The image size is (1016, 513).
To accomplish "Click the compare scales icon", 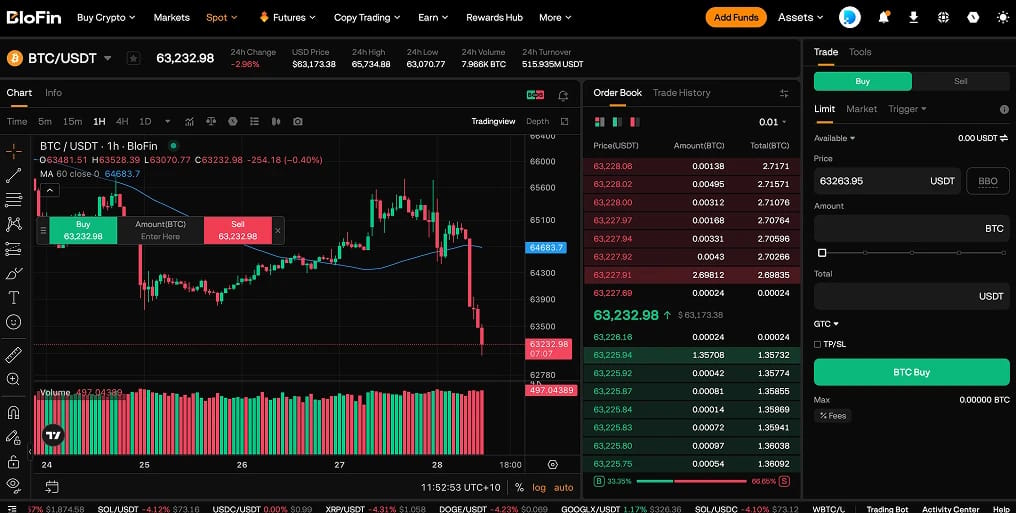I will coord(211,122).
